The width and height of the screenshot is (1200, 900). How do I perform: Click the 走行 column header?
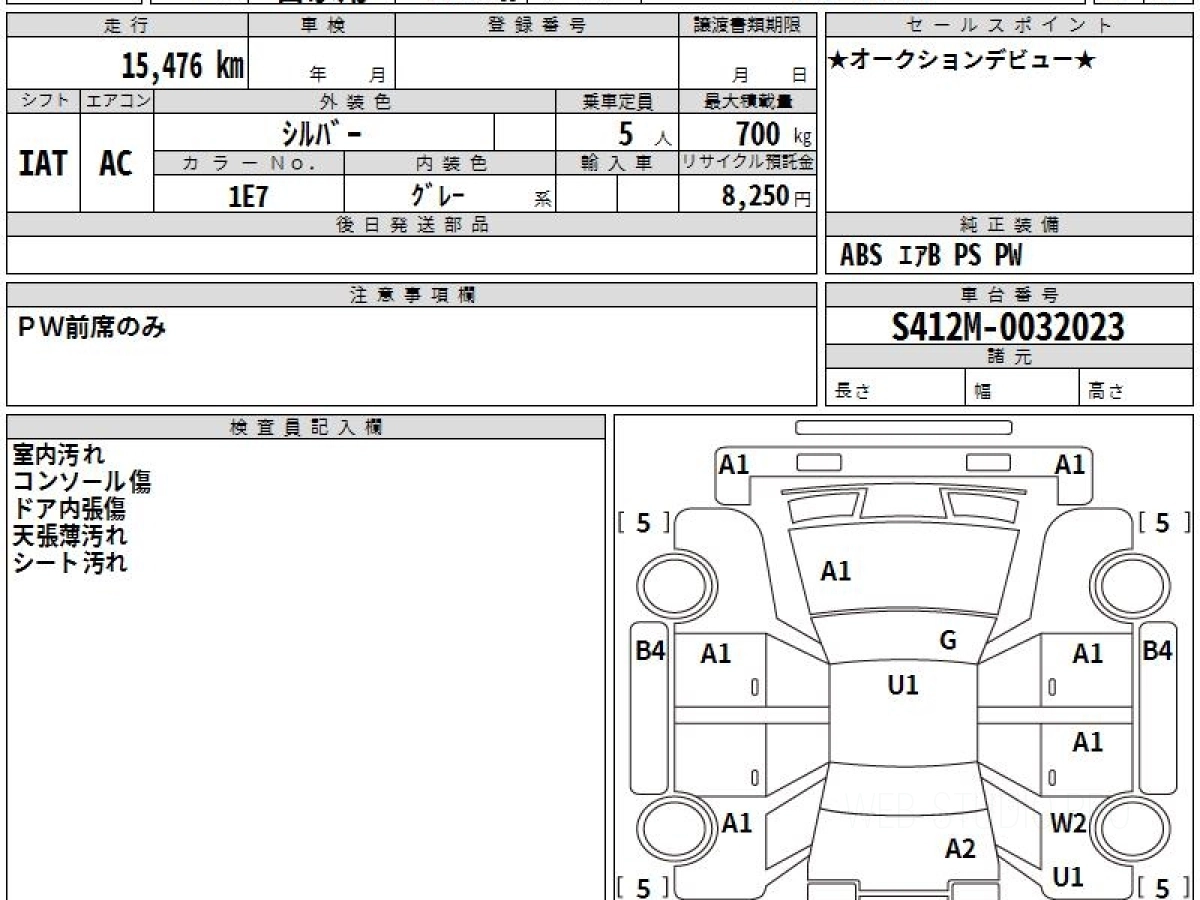point(126,26)
